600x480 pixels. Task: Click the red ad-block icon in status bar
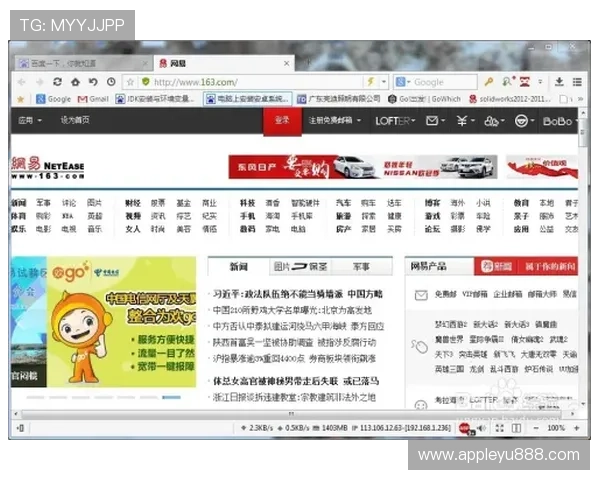click(465, 428)
